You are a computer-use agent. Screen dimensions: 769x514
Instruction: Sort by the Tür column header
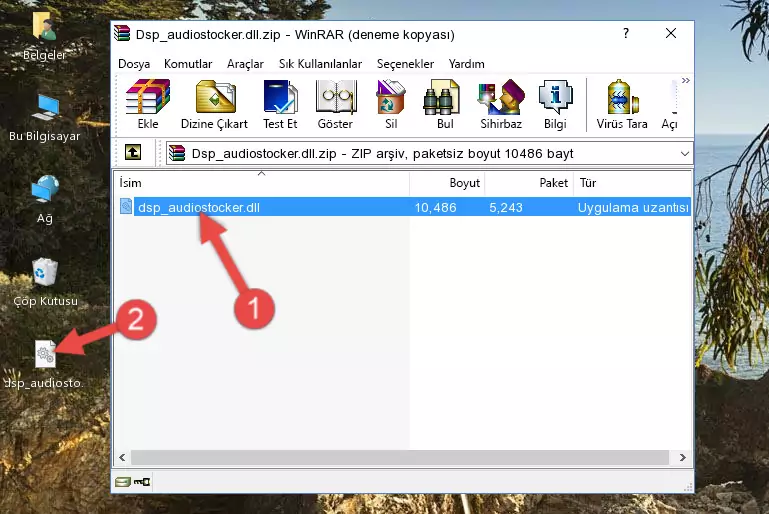633,183
